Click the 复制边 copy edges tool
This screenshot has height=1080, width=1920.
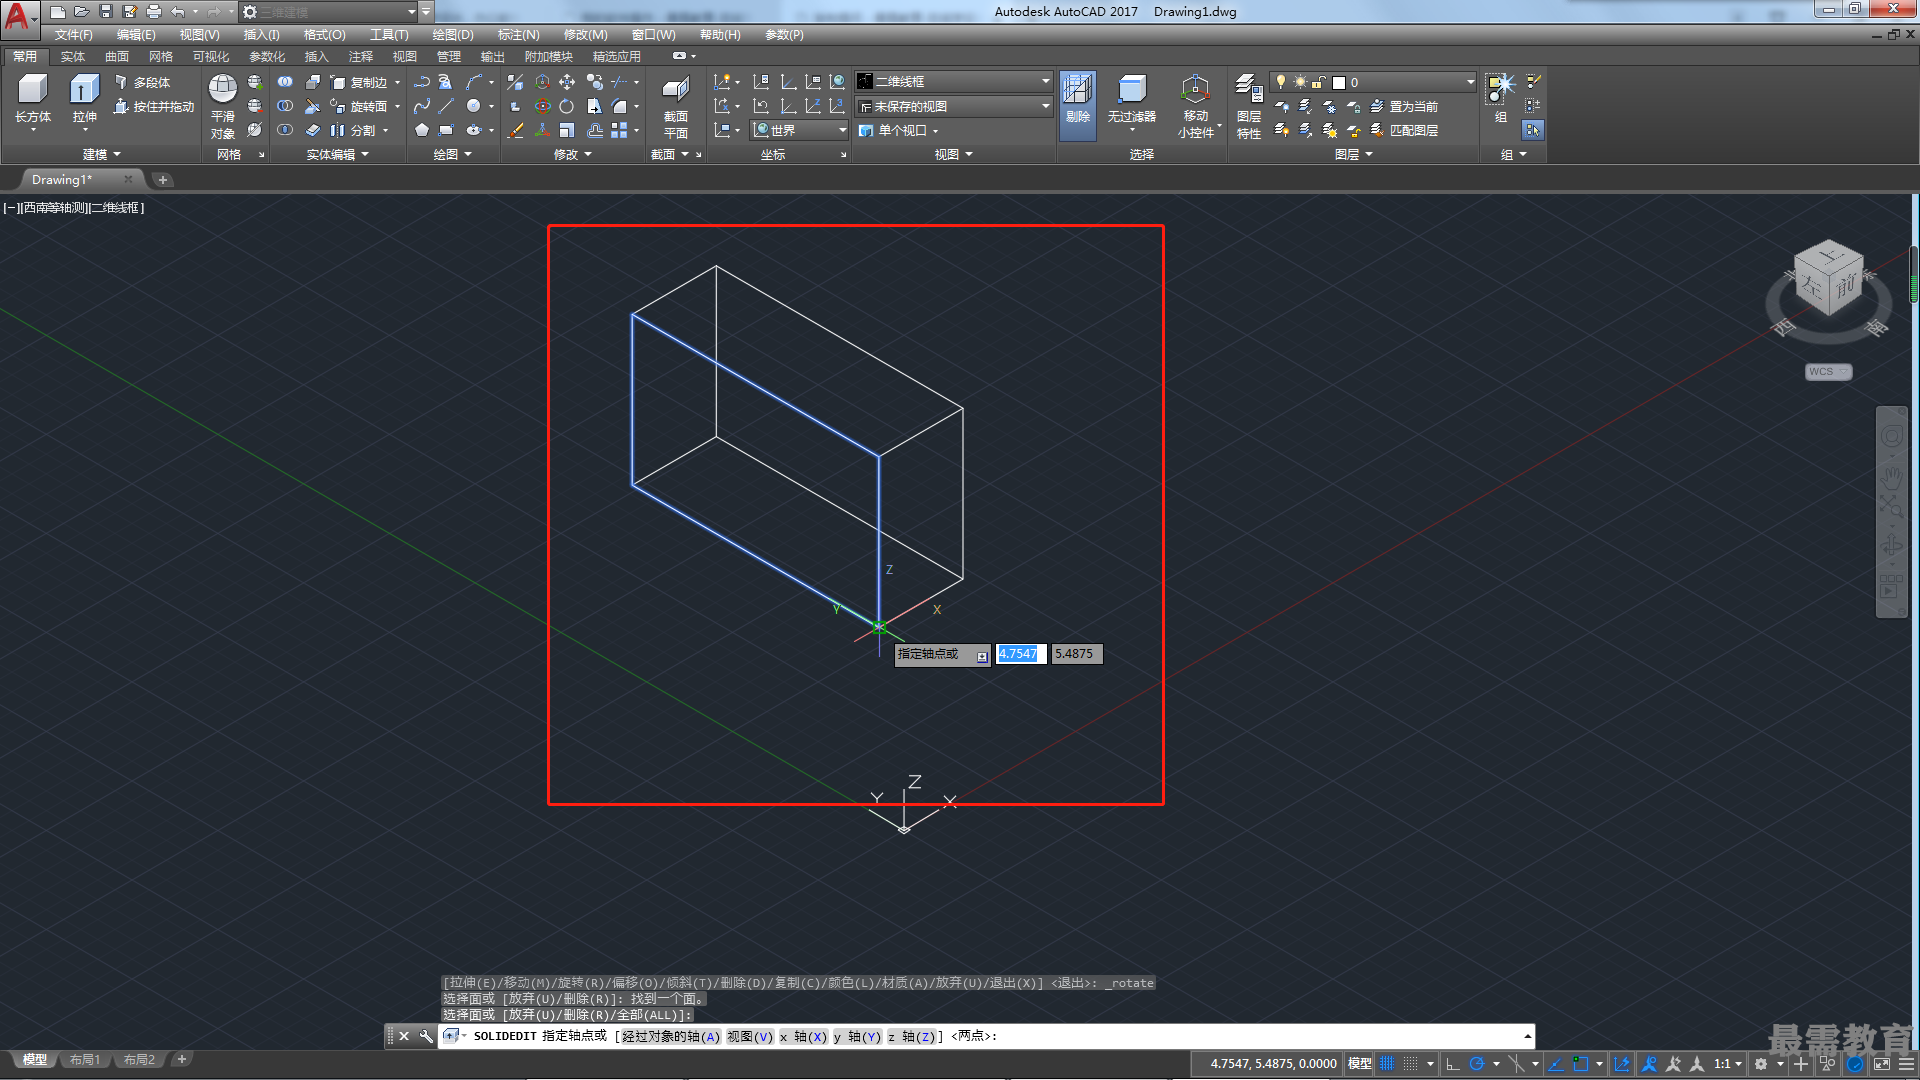click(358, 82)
